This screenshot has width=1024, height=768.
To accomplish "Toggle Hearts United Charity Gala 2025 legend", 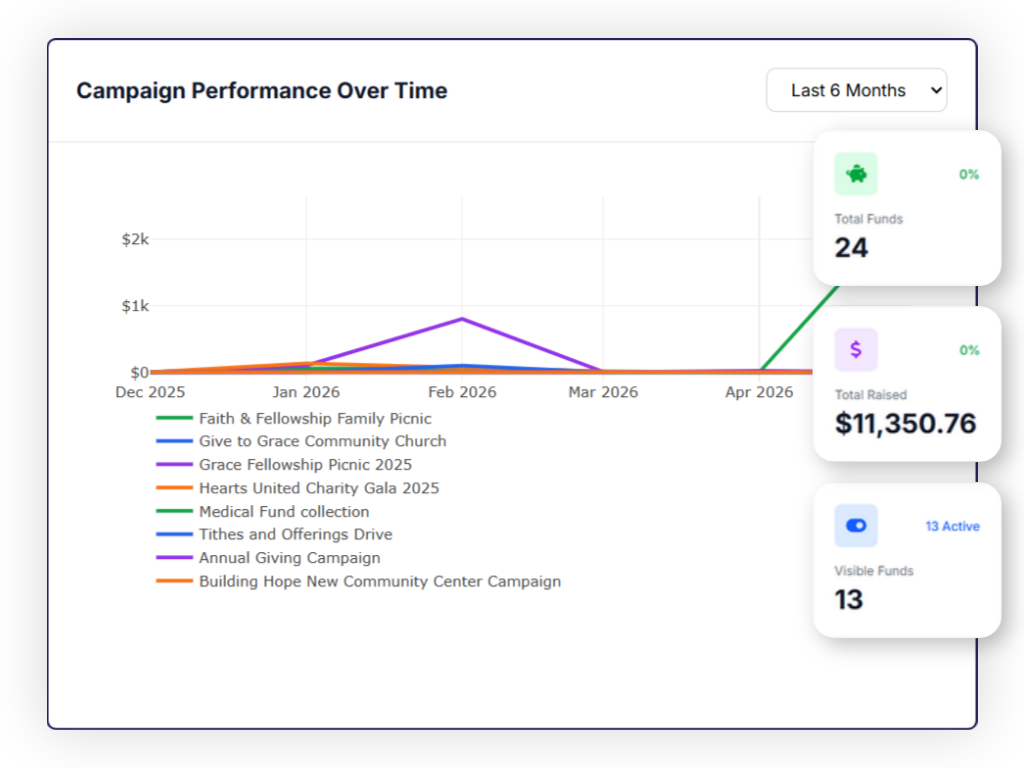I will [x=298, y=488].
